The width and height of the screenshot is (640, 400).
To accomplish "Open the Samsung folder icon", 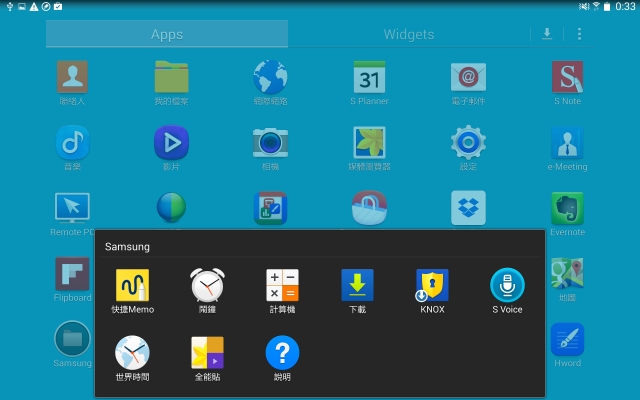I will (72, 339).
